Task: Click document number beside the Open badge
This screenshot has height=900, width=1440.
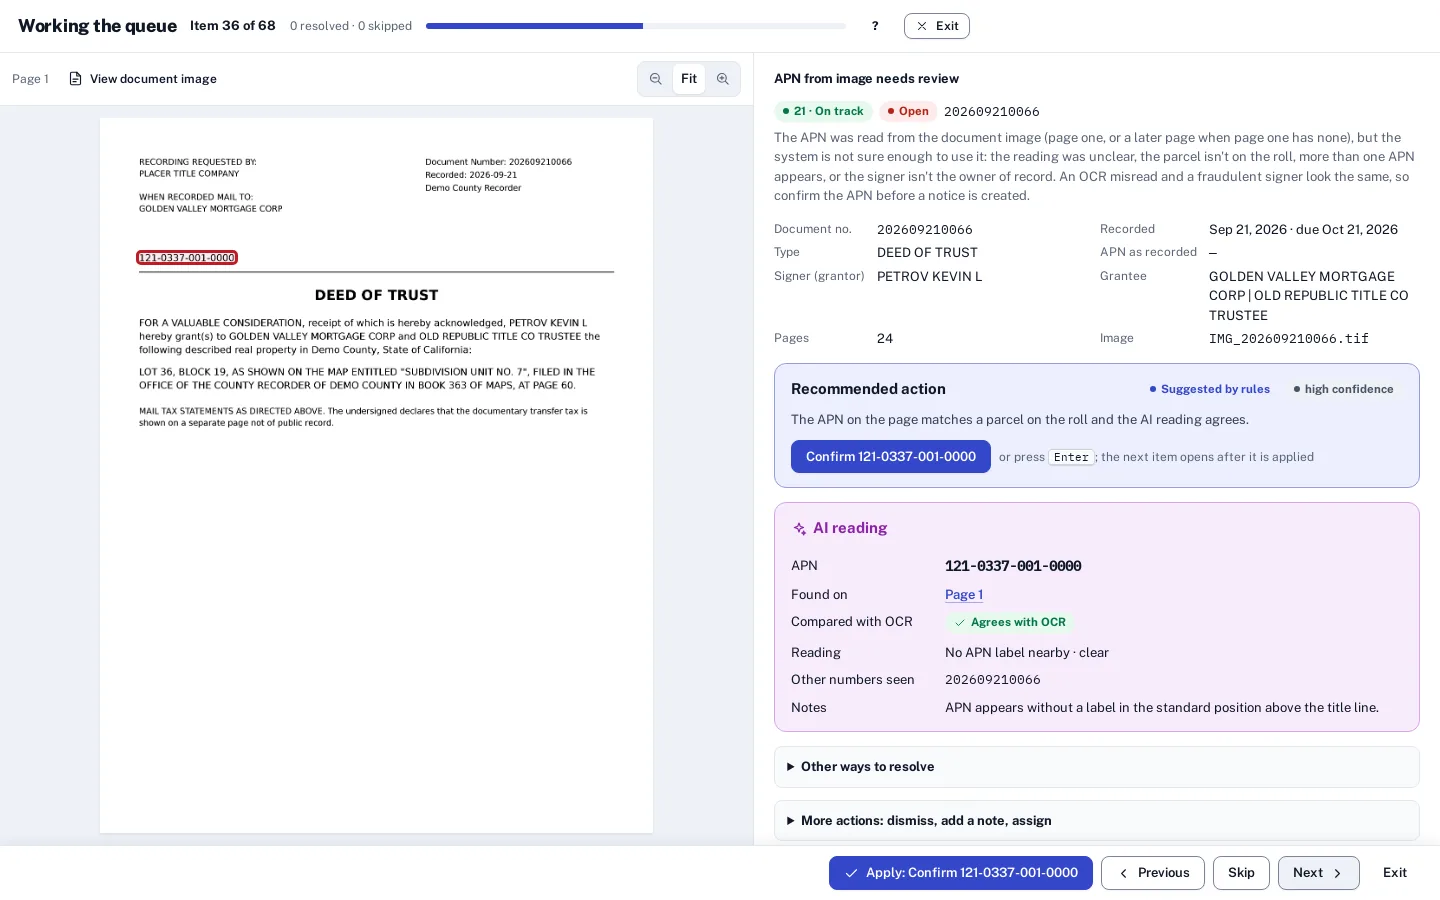Action: [x=992, y=112]
